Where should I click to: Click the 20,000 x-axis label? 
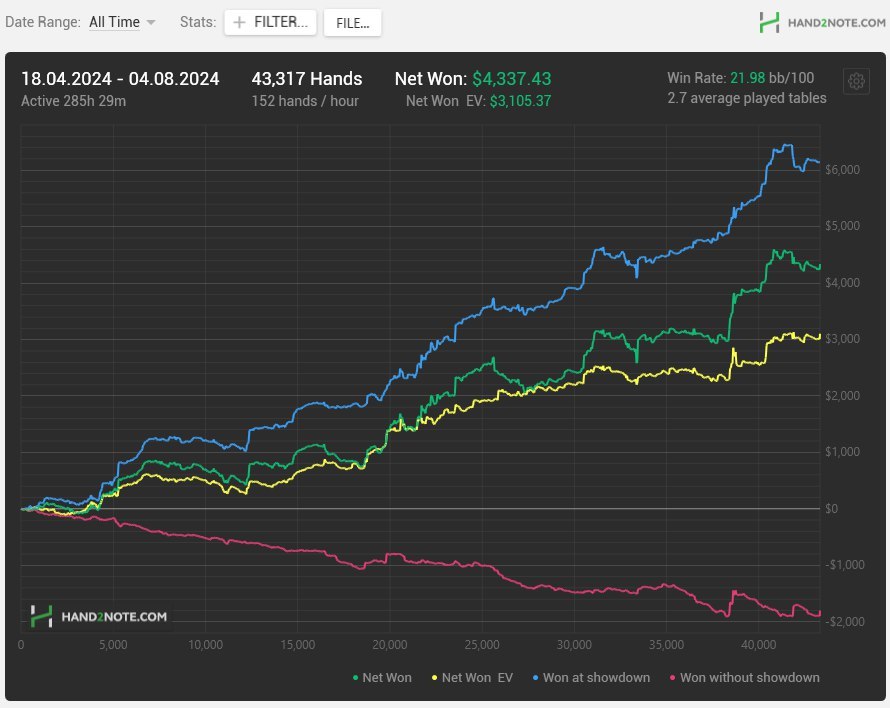tap(389, 645)
